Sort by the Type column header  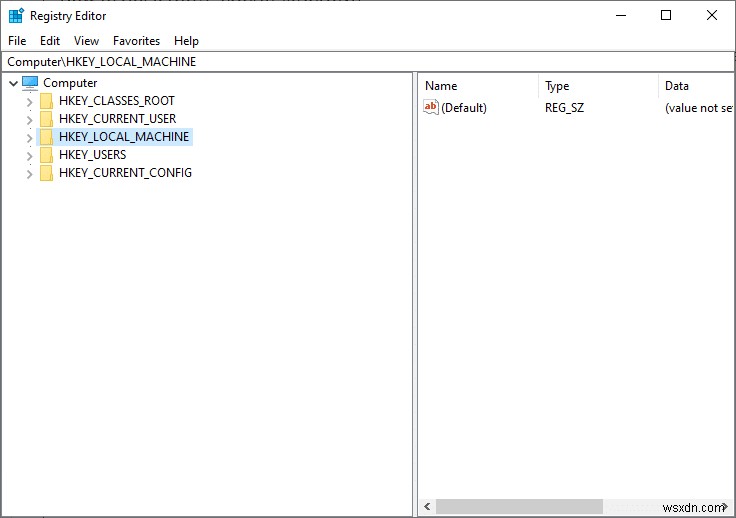(x=598, y=86)
